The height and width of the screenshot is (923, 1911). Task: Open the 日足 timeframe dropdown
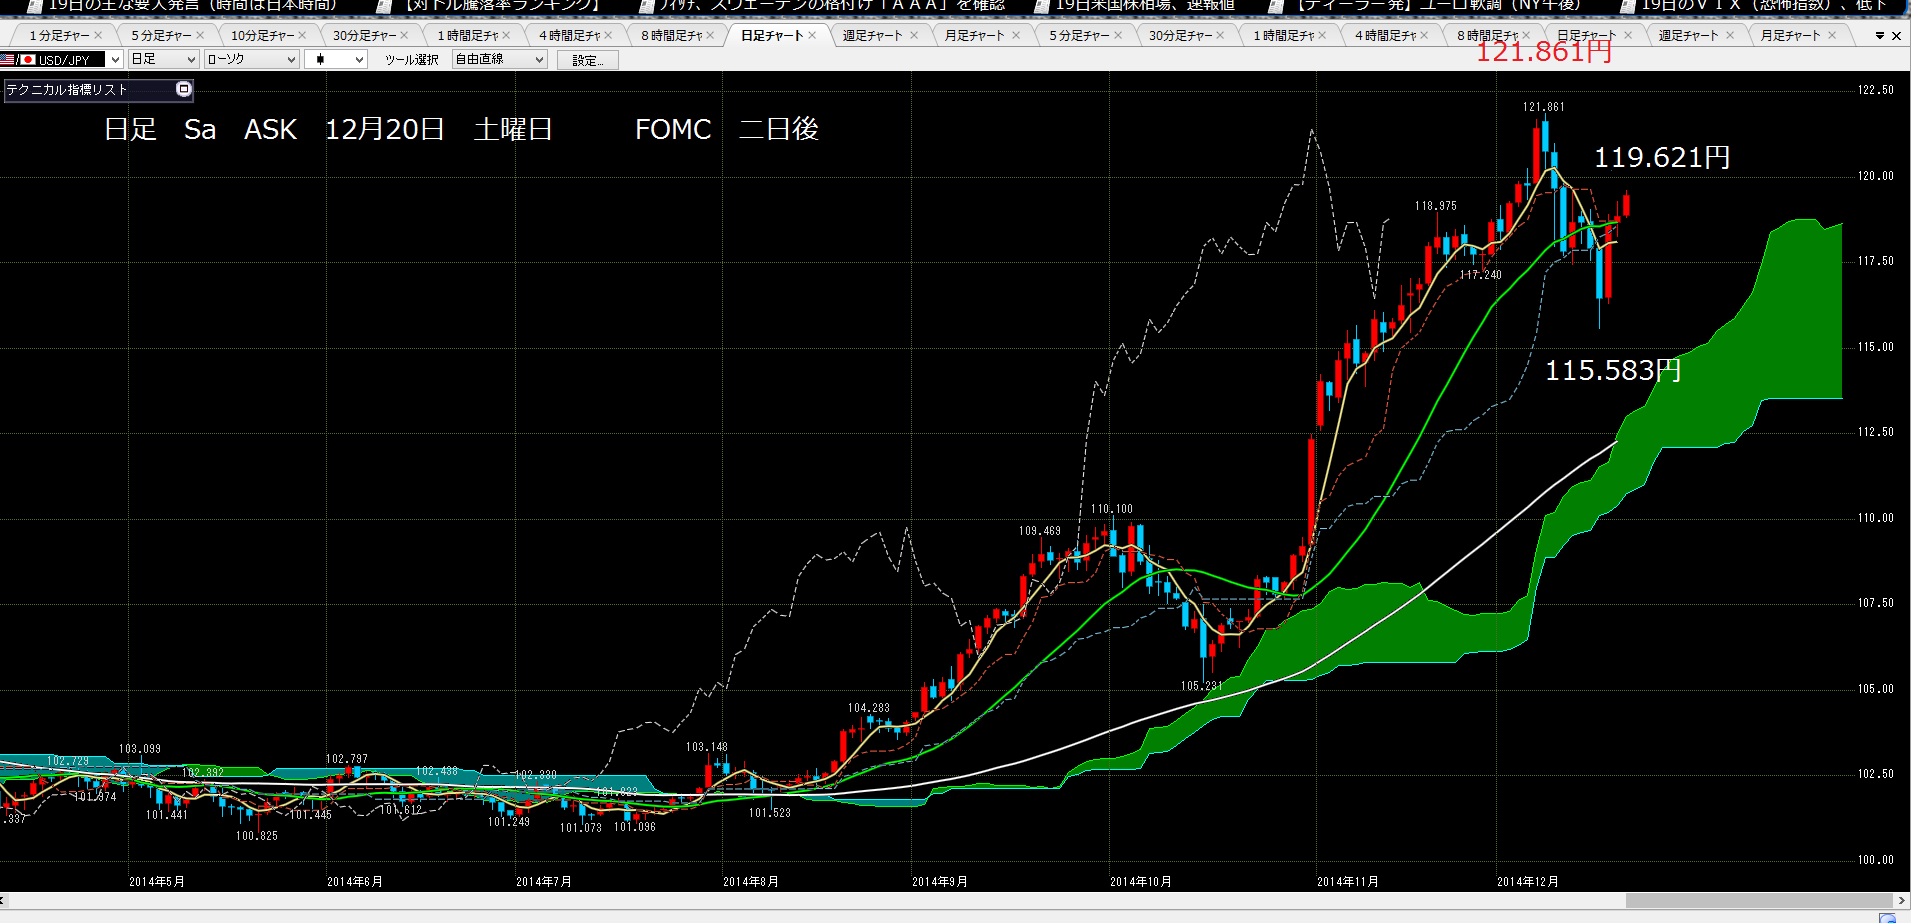tap(164, 60)
